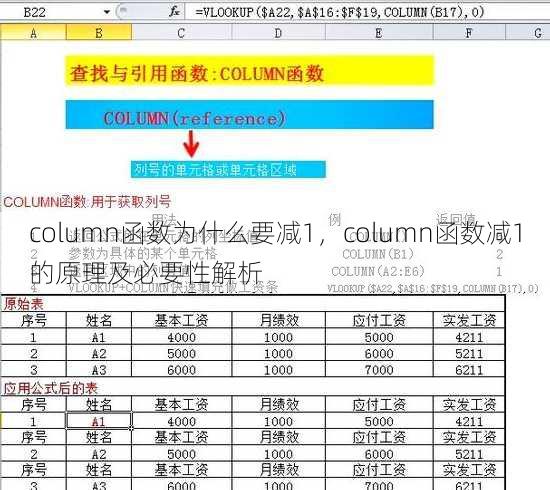Select 应付工资 6000 in applied table row A2
The image size is (550, 490).
pos(379,454)
